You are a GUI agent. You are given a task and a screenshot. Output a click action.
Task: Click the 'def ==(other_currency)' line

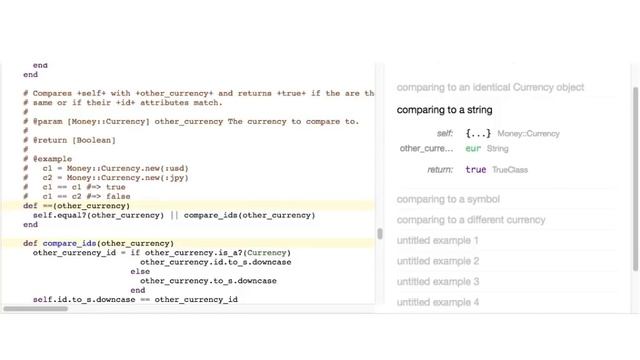click(76, 206)
